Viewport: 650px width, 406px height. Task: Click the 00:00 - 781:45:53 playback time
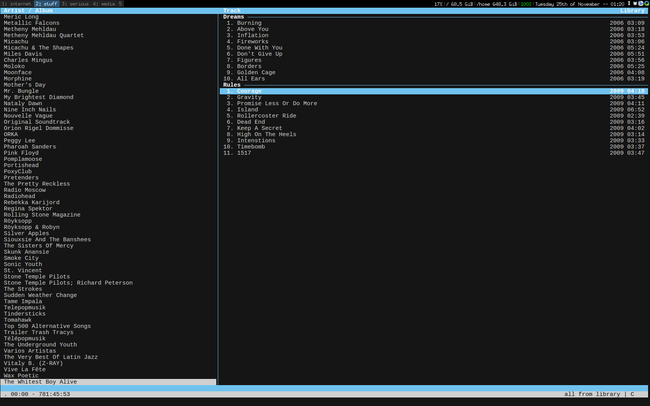[x=40, y=394]
